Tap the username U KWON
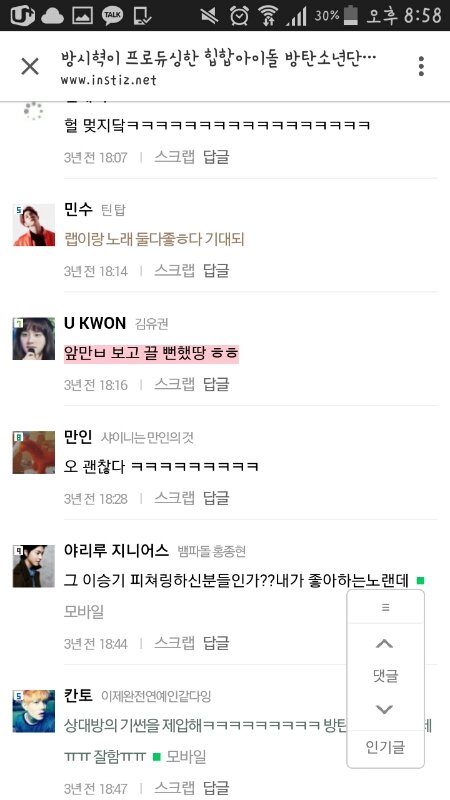 (95, 323)
